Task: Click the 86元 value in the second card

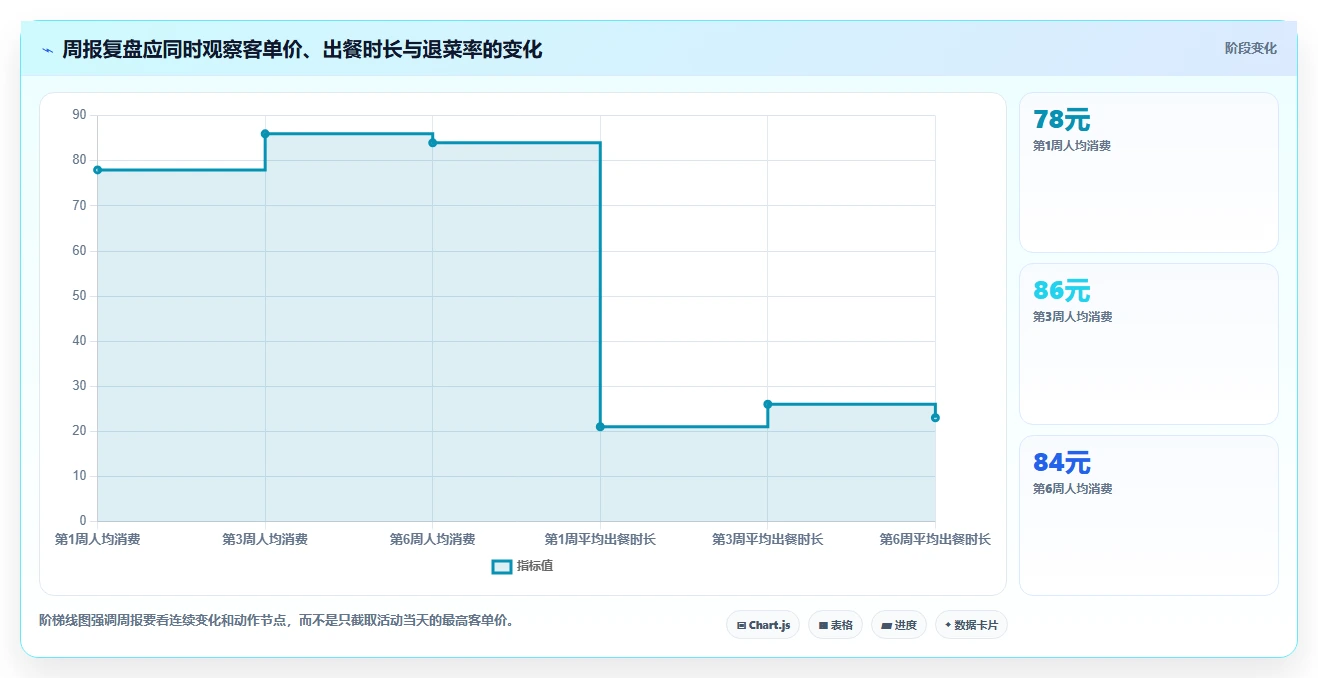Action: click(x=1062, y=291)
